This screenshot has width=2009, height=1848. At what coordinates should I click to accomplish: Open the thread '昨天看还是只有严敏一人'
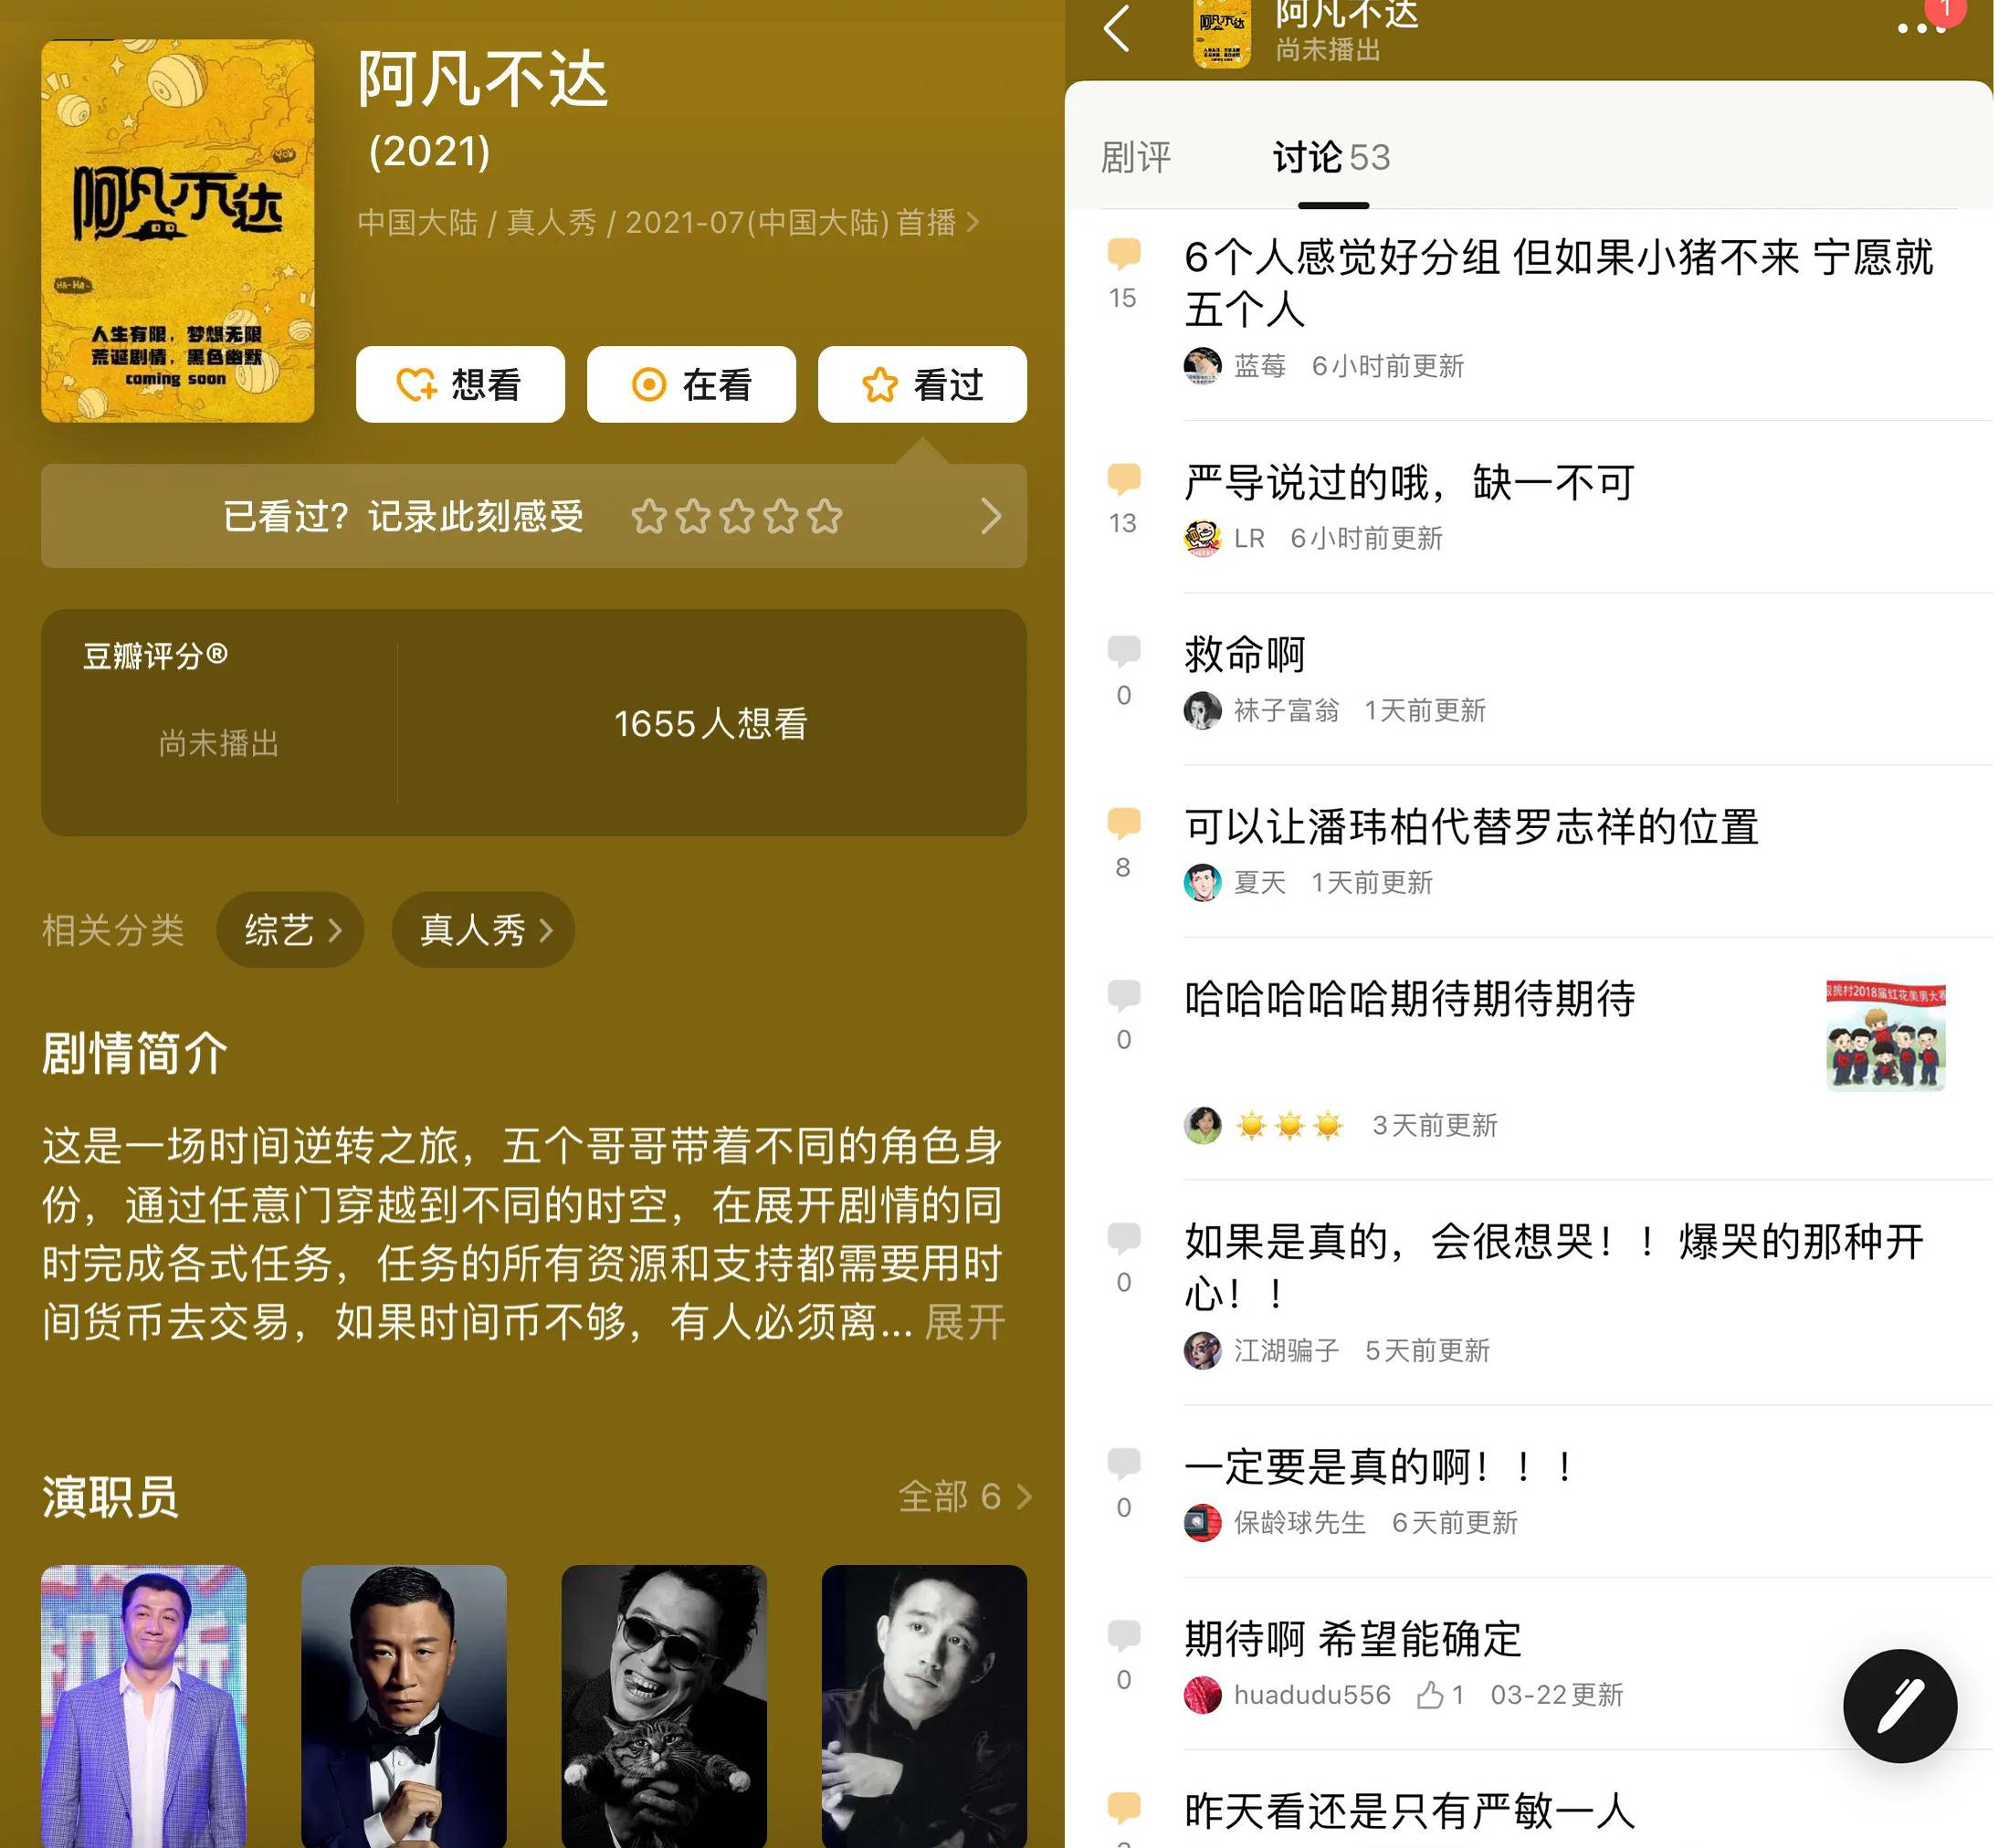click(1409, 1811)
